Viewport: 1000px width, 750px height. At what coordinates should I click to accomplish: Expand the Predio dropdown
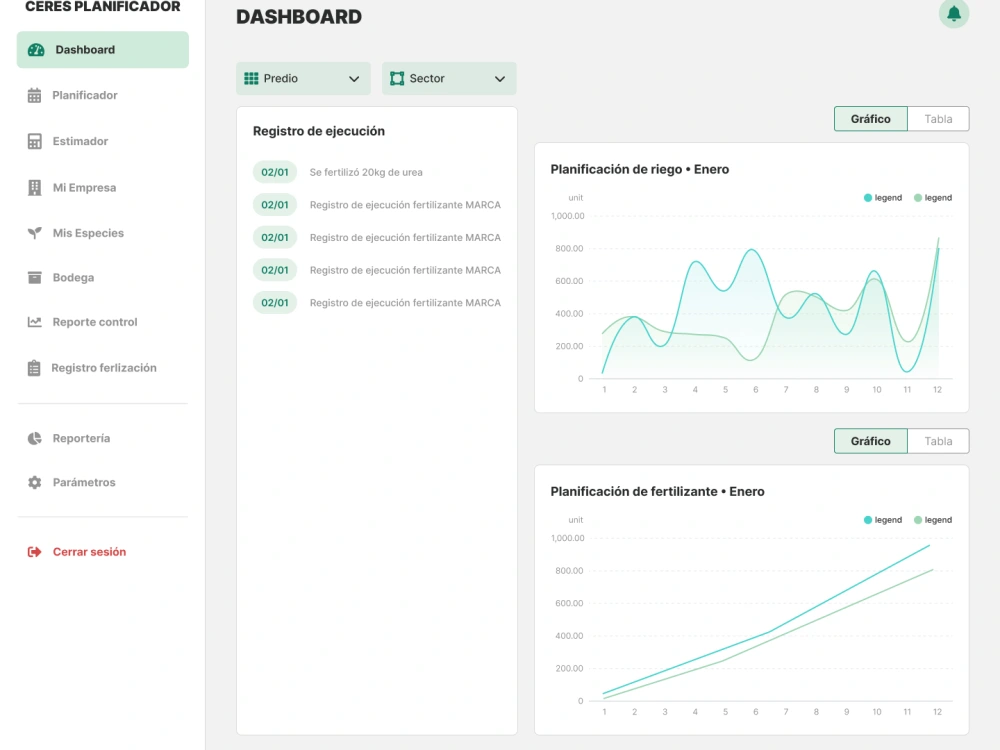point(303,77)
